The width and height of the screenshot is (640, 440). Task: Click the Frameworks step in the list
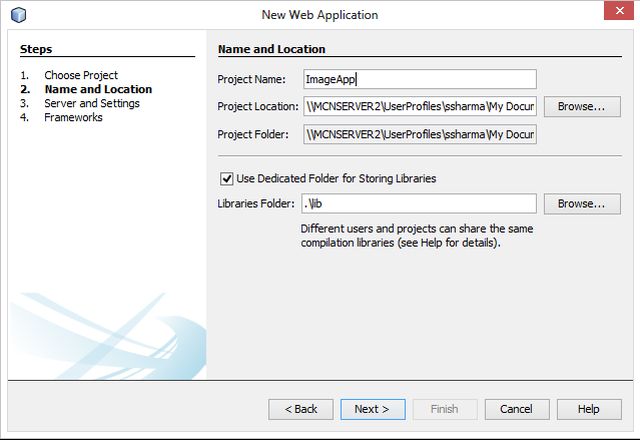coord(73,117)
